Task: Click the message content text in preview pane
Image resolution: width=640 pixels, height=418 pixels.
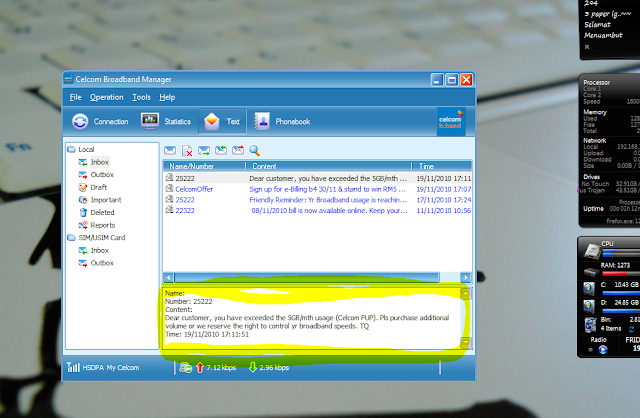Action: tap(307, 322)
